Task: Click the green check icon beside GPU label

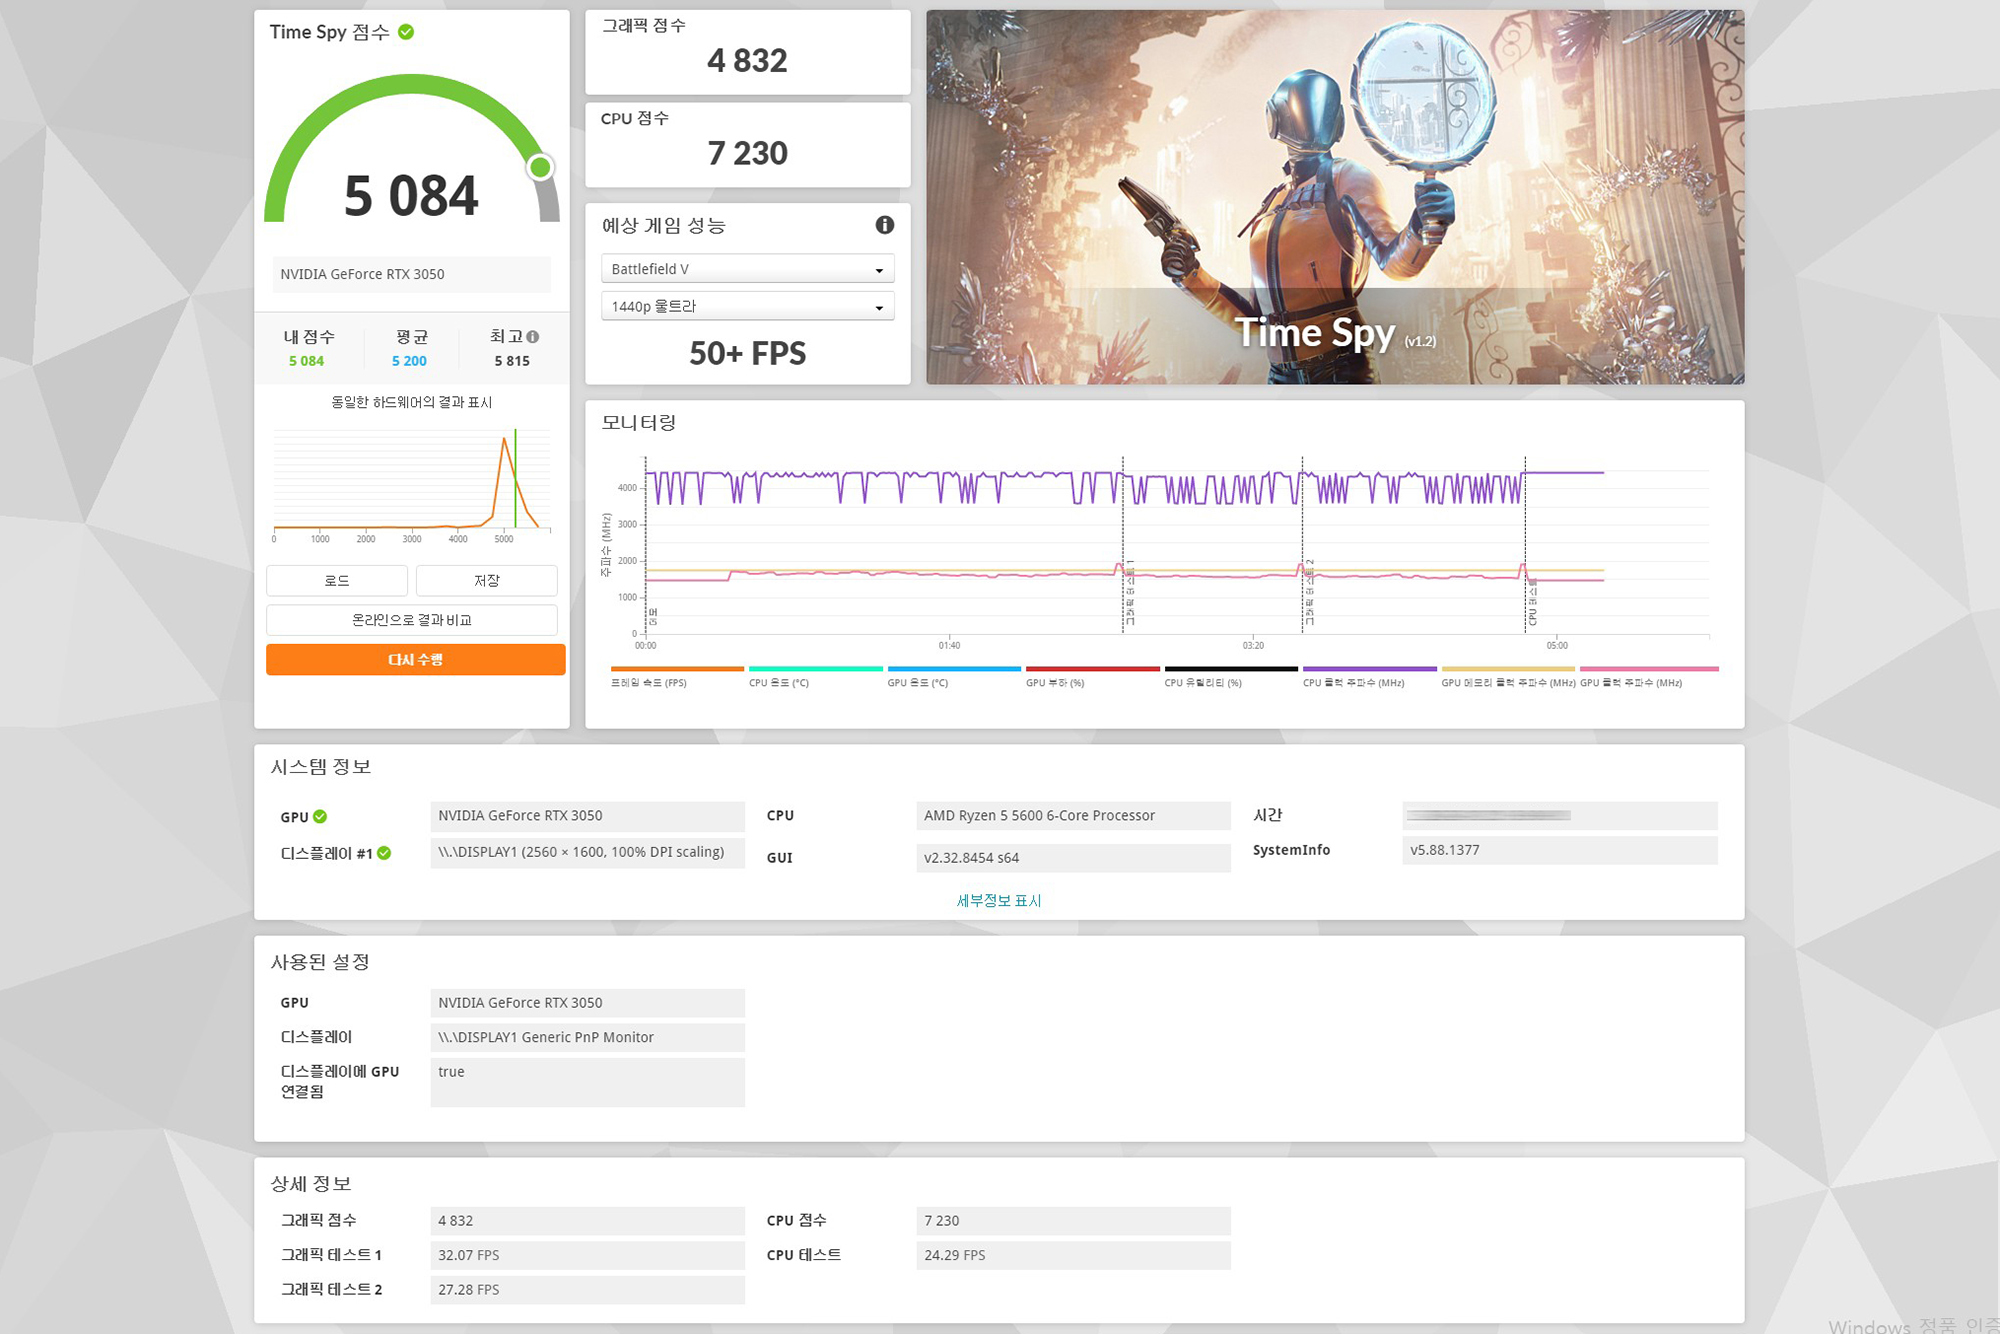Action: pyautogui.click(x=320, y=817)
